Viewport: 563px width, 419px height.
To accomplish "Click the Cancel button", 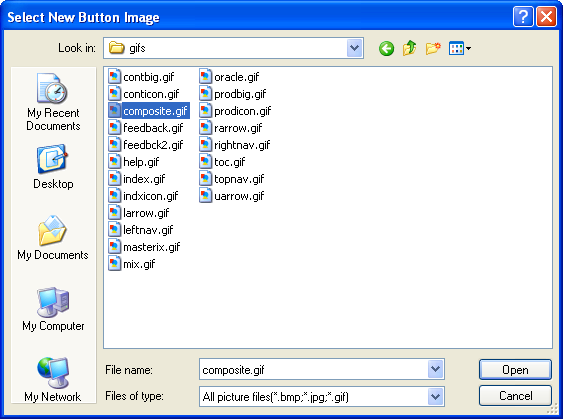I will (x=515, y=396).
